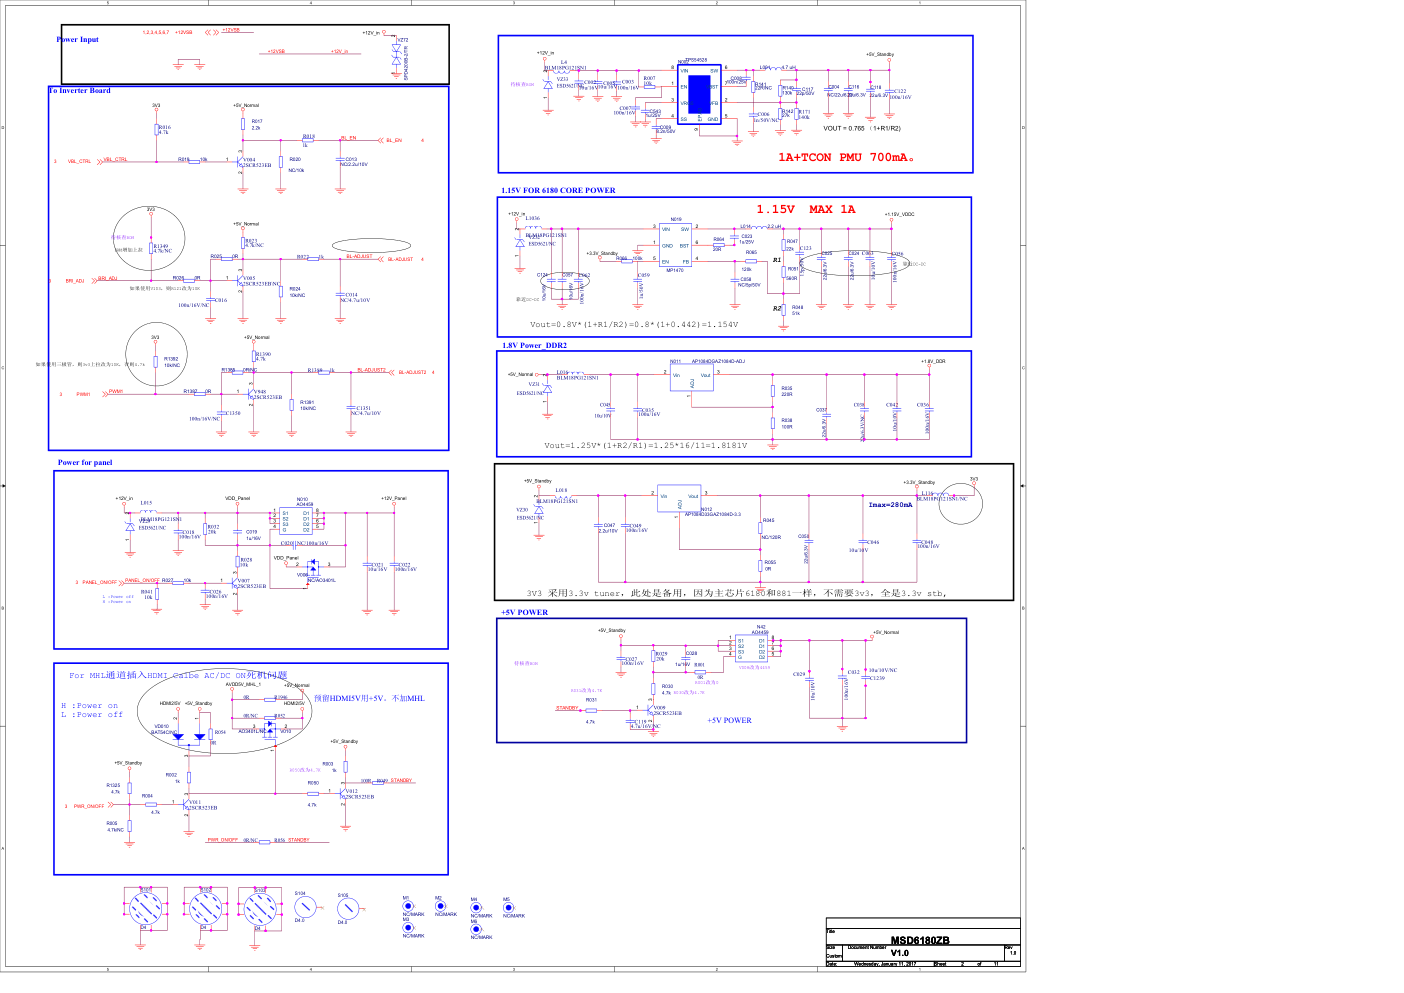Screen dimensions: 1404x993
Task: Click the red BL_EN output port
Action: [394, 140]
